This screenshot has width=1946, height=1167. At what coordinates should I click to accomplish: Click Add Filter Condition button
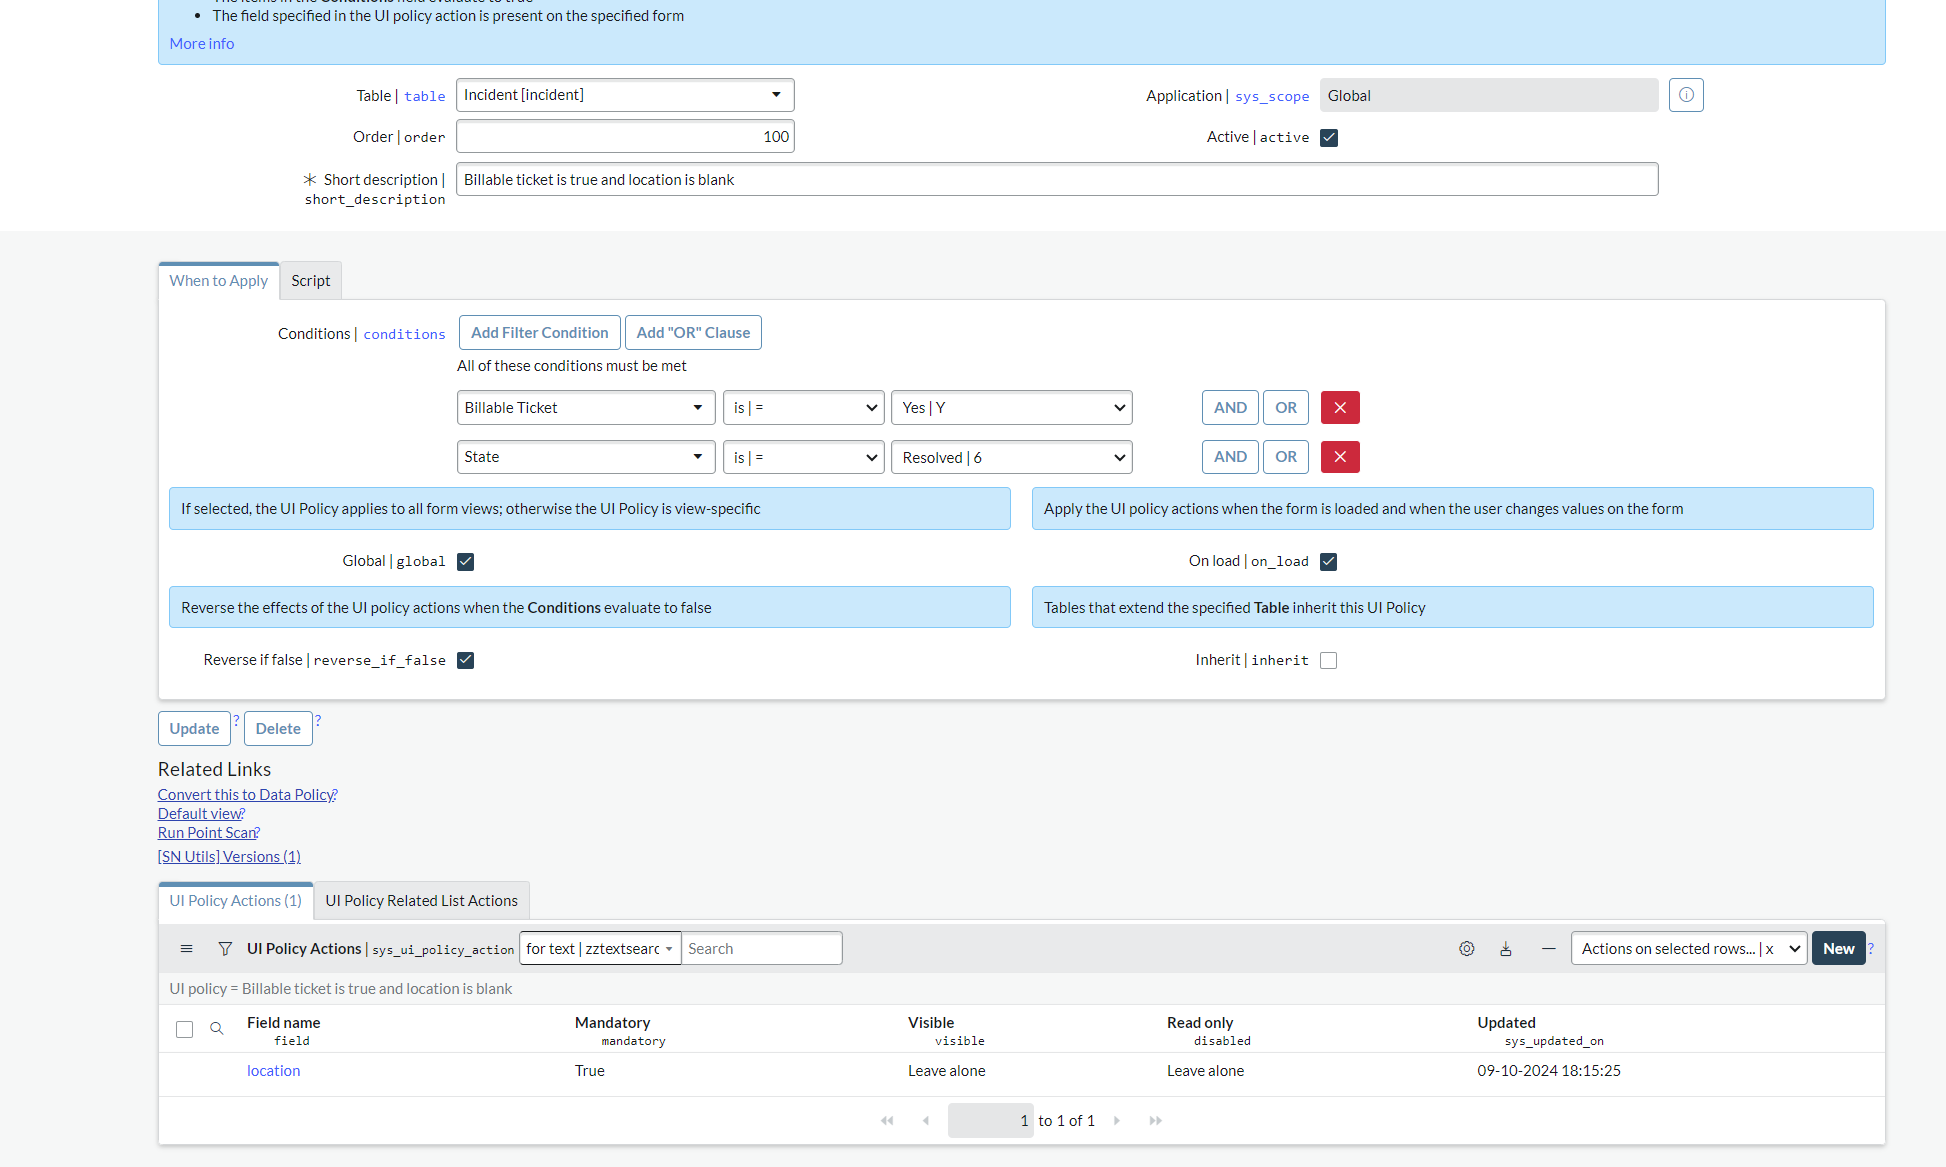pyautogui.click(x=540, y=333)
